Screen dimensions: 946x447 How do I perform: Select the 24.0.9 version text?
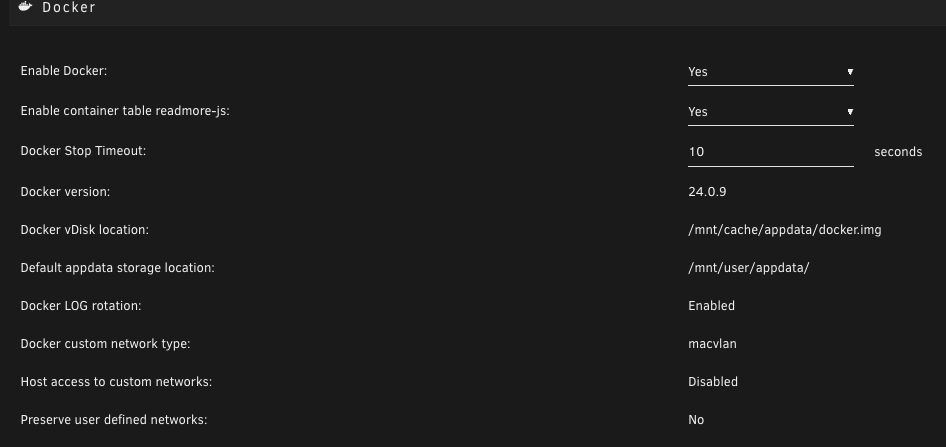707,192
